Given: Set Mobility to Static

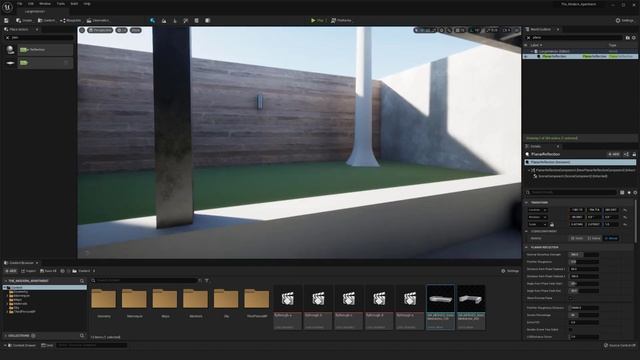Looking at the screenshot, I should [577, 238].
